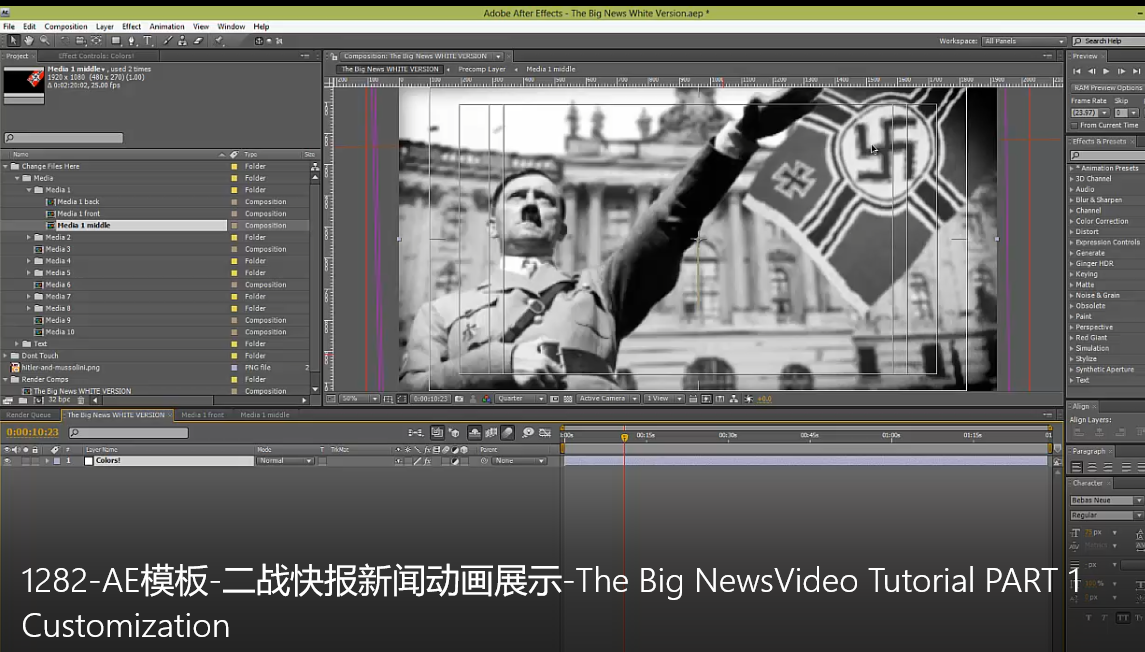Viewport: 1145px width, 652px height.
Task: Play the composition preview
Action: [1106, 71]
